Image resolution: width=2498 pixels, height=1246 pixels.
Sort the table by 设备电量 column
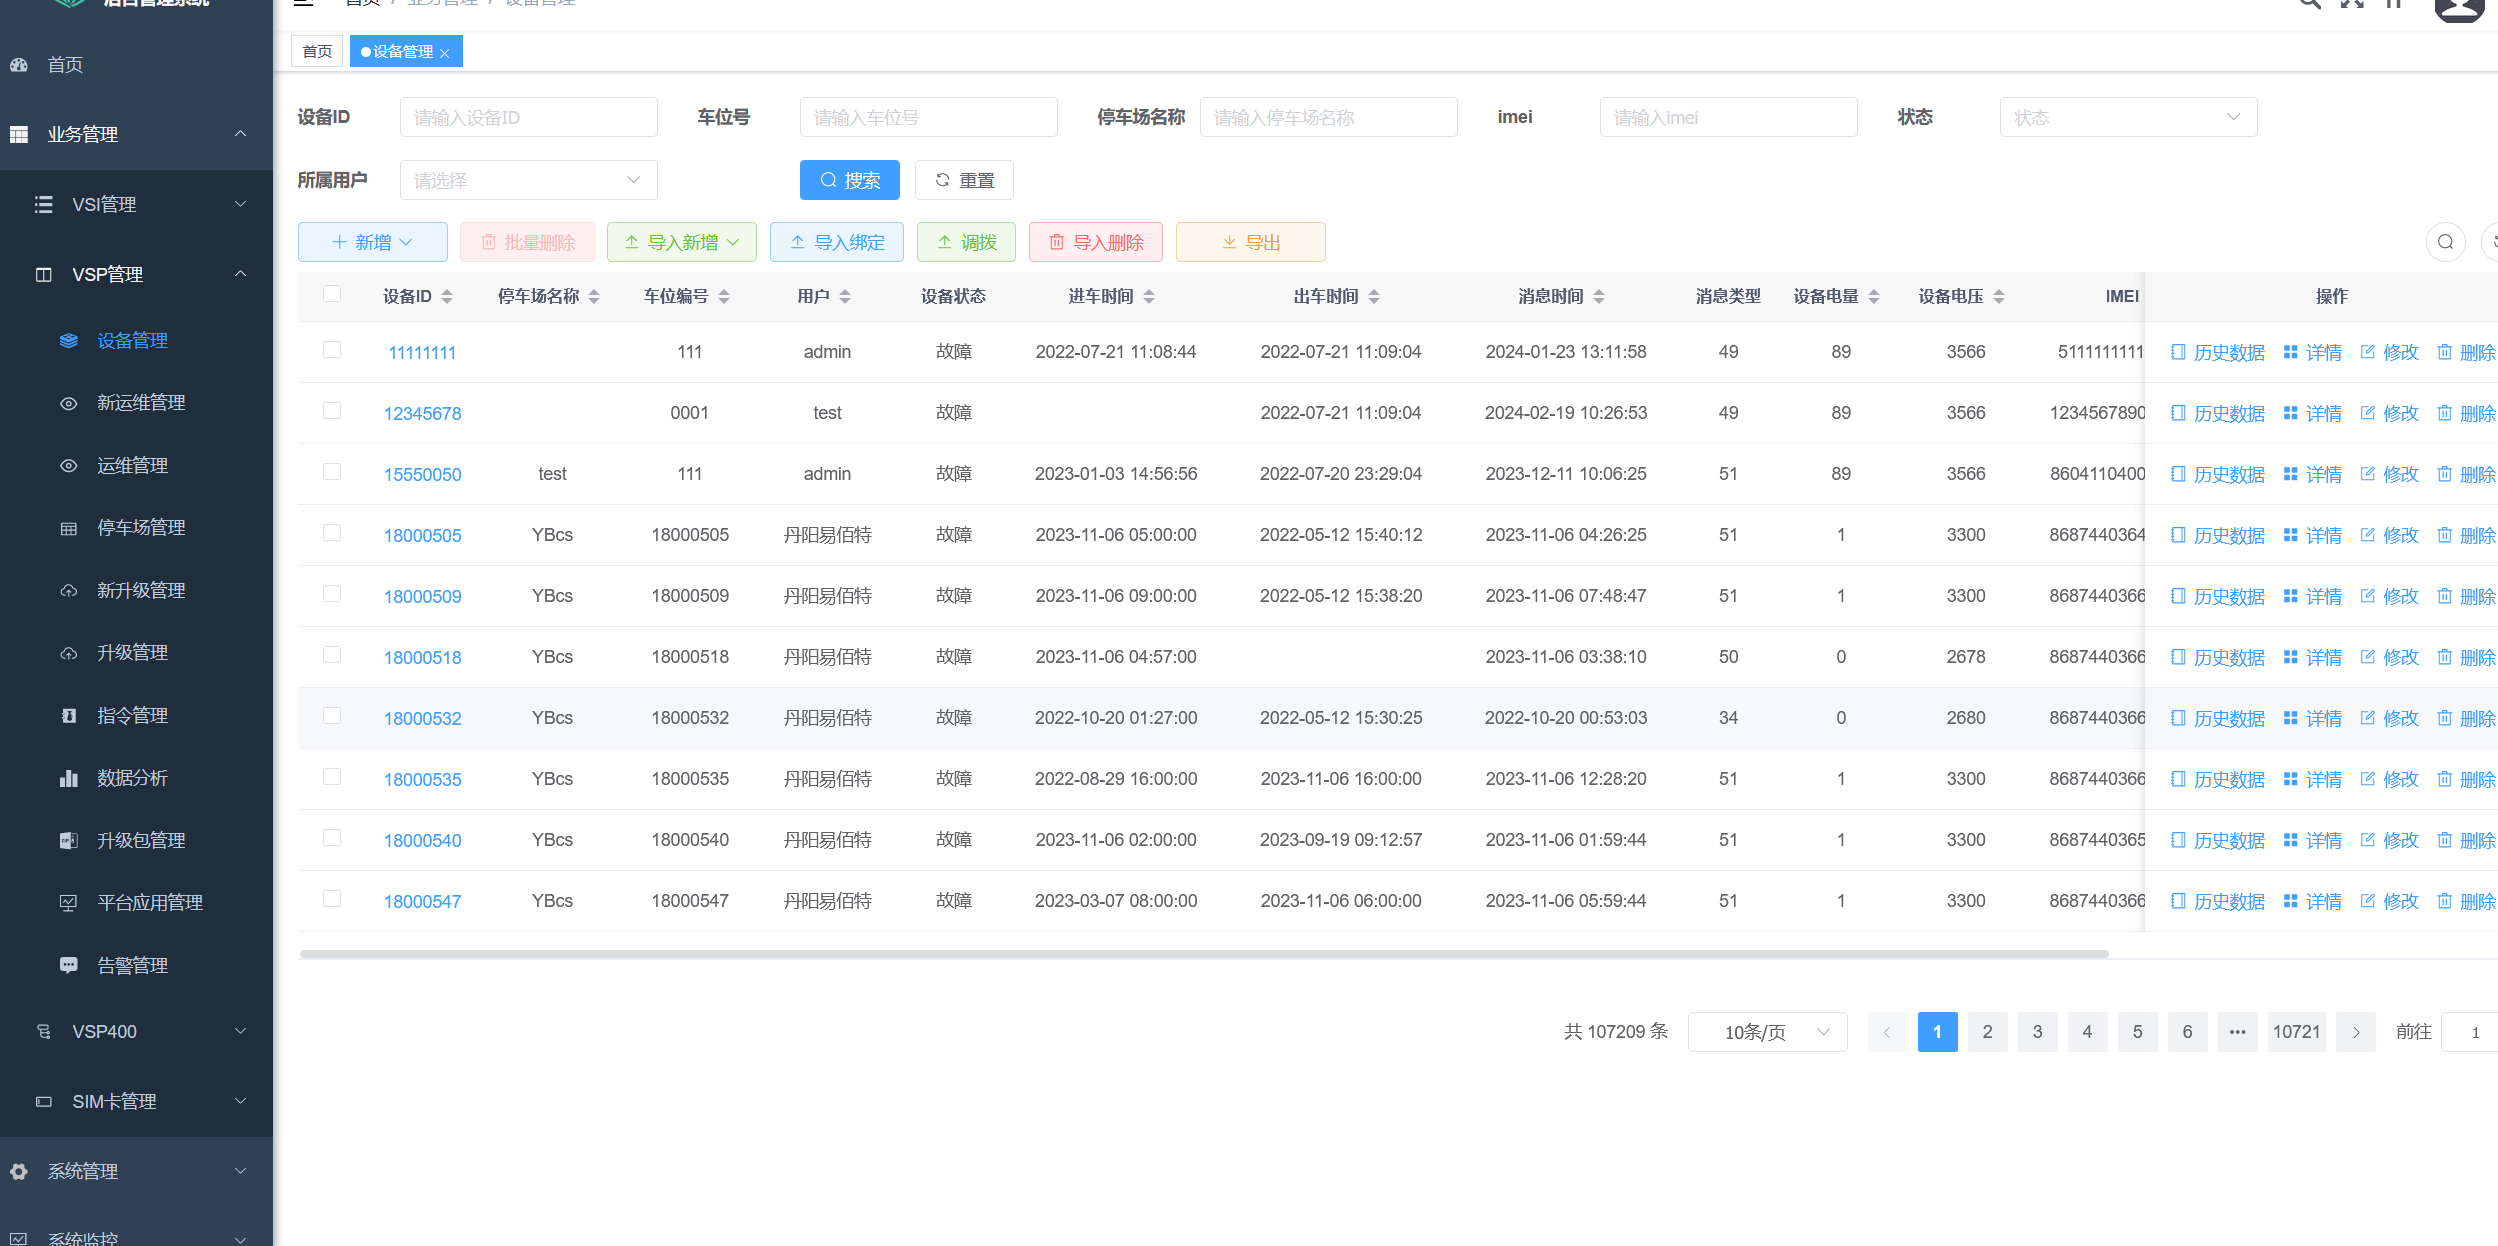coord(1874,297)
